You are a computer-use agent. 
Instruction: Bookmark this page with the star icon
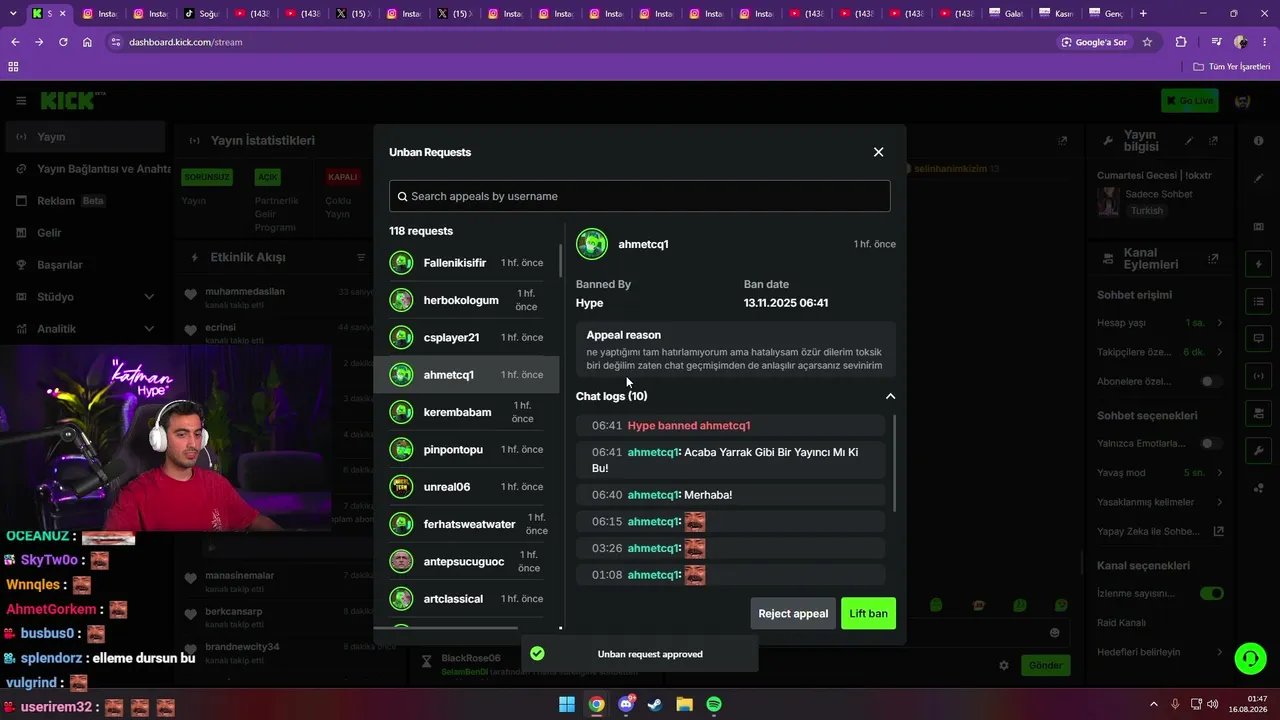pyautogui.click(x=1147, y=42)
